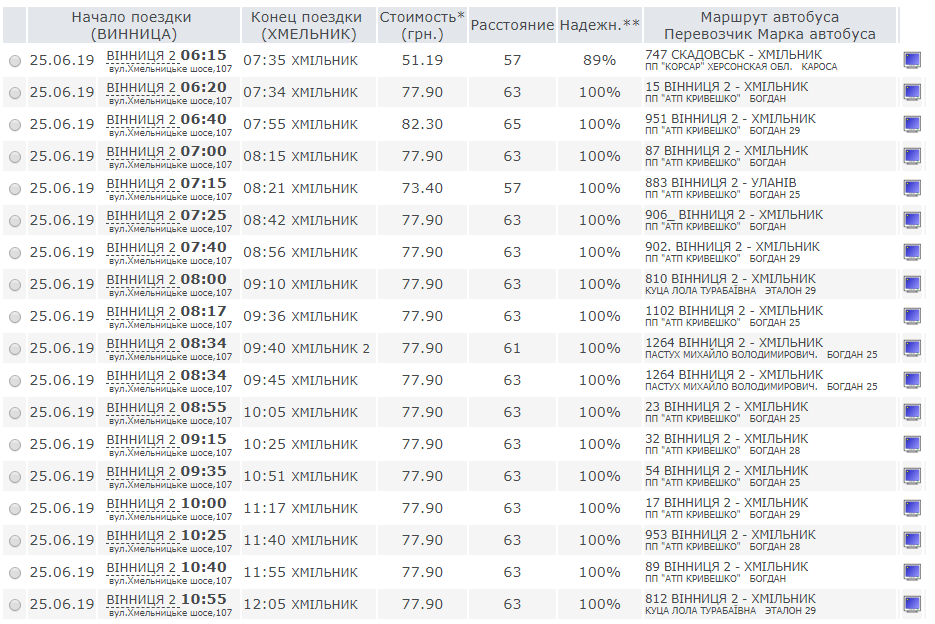Select the 09:15 departure radio button
Image resolution: width=935 pixels, height=624 pixels.
(15, 445)
